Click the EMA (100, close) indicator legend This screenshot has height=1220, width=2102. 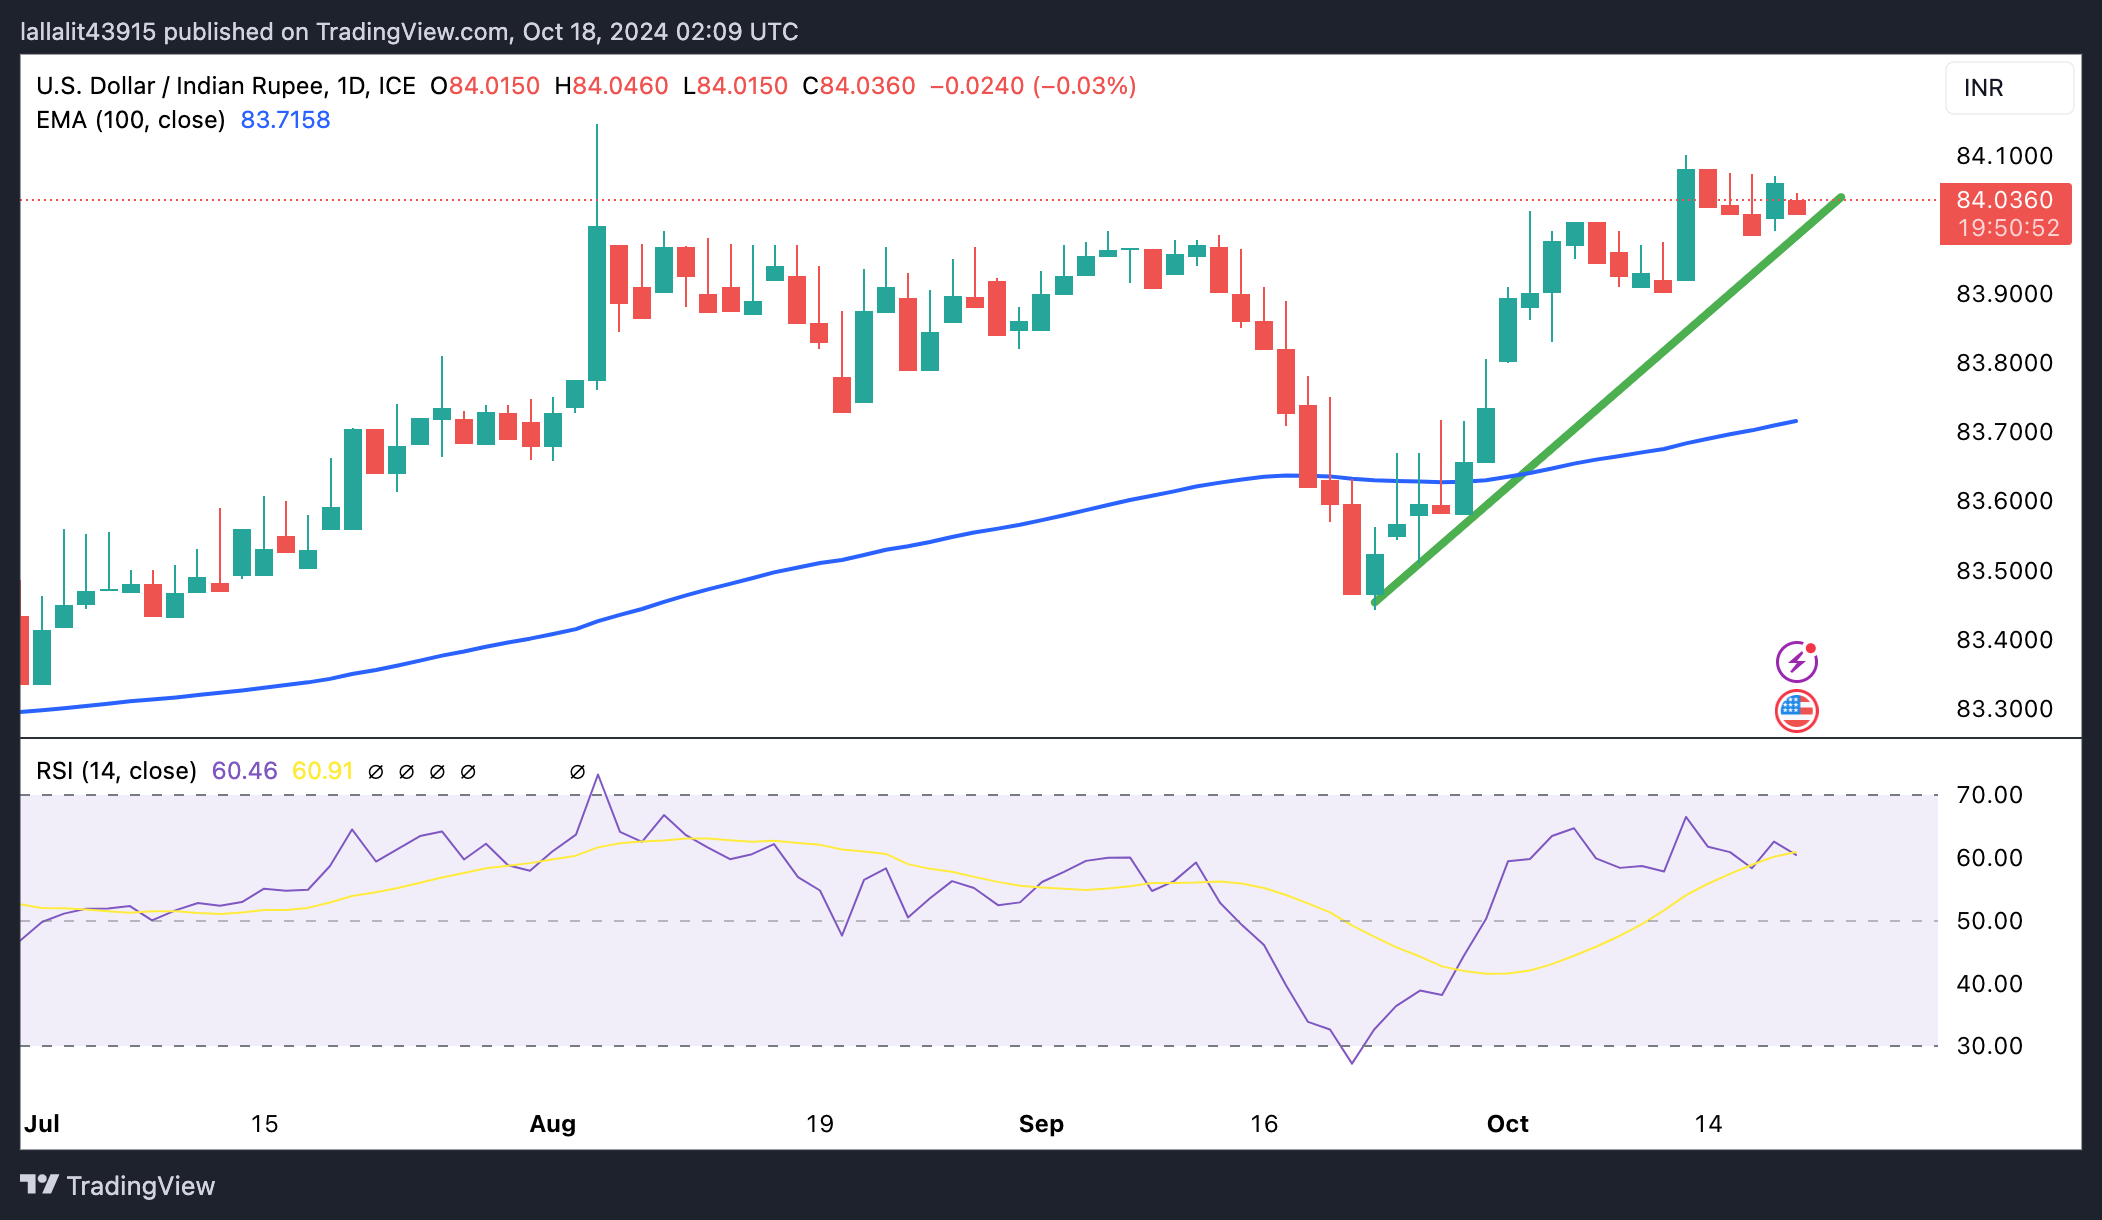(x=130, y=120)
